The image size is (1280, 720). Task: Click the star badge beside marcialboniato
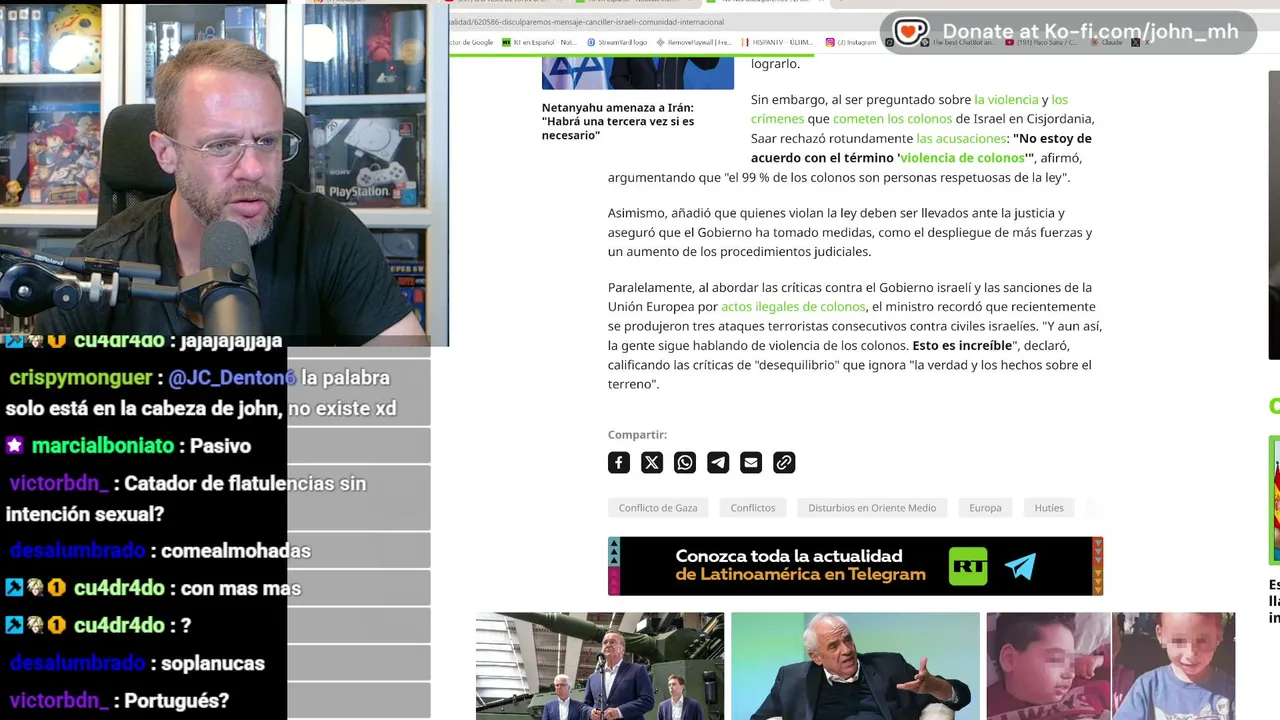click(15, 446)
